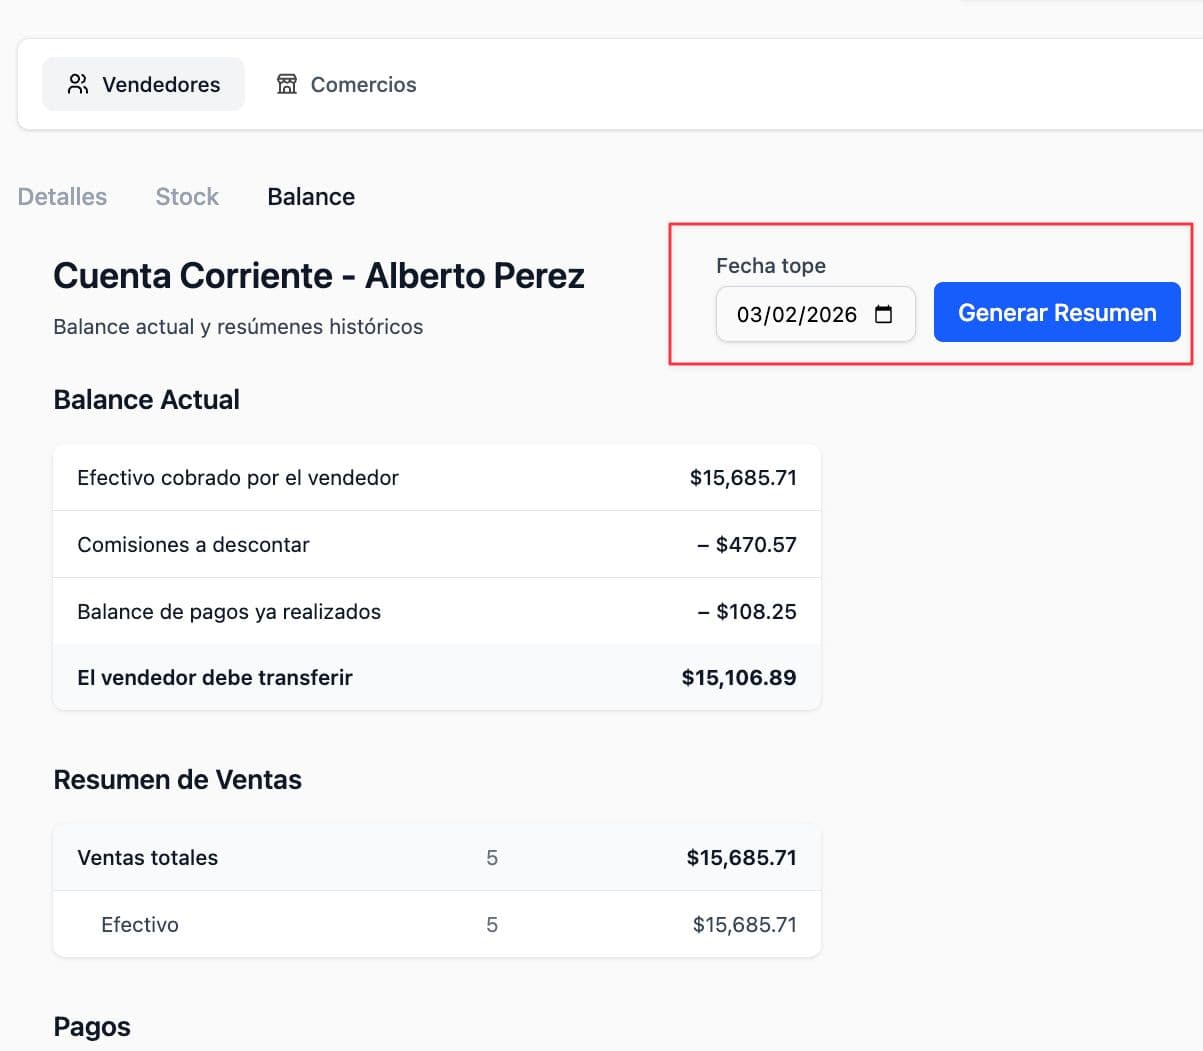Switch to the Comercios view
The width and height of the screenshot is (1203, 1051).
[x=345, y=84]
